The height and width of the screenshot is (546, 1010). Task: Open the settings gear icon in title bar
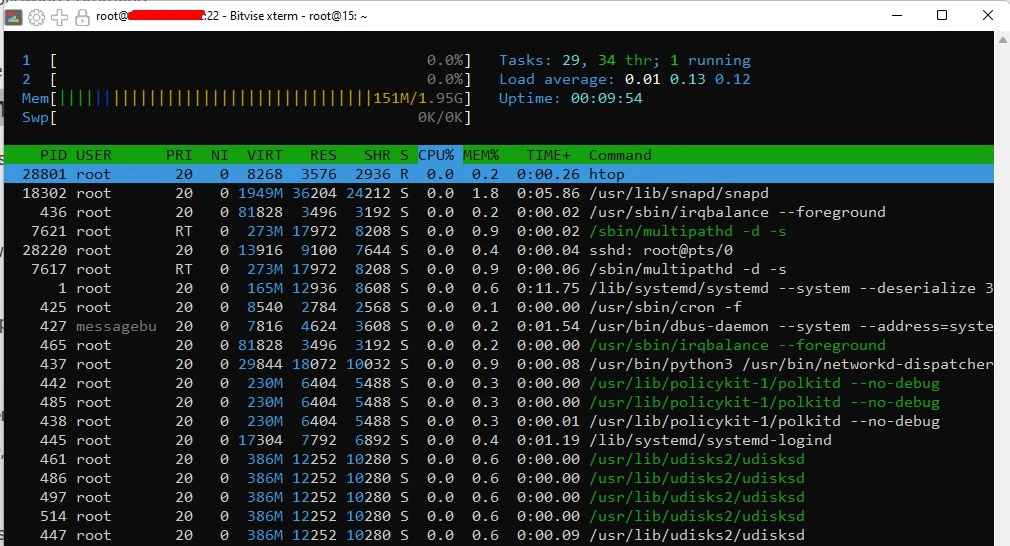pos(37,17)
